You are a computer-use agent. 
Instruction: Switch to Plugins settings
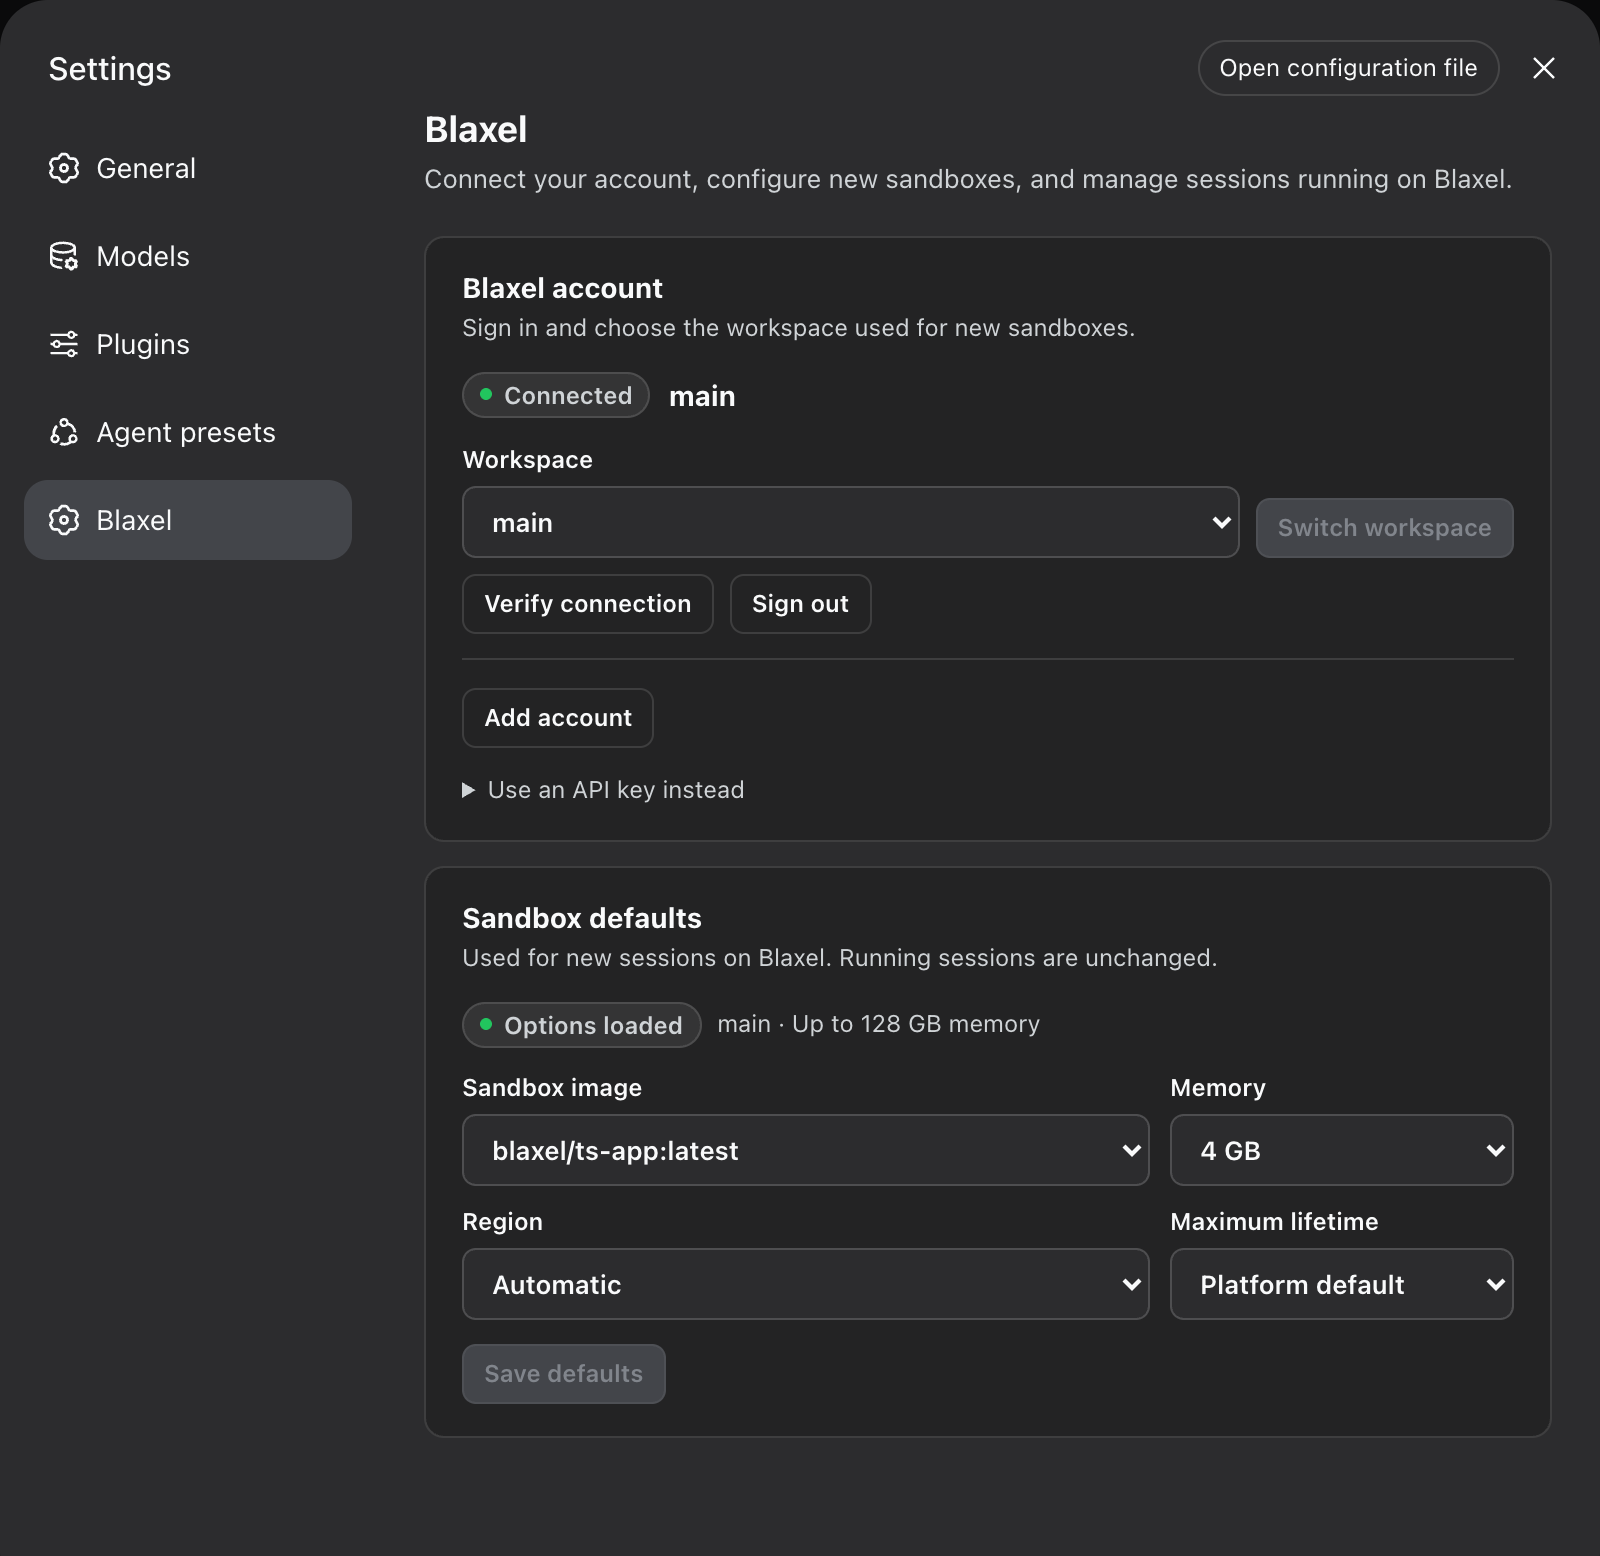click(x=188, y=344)
